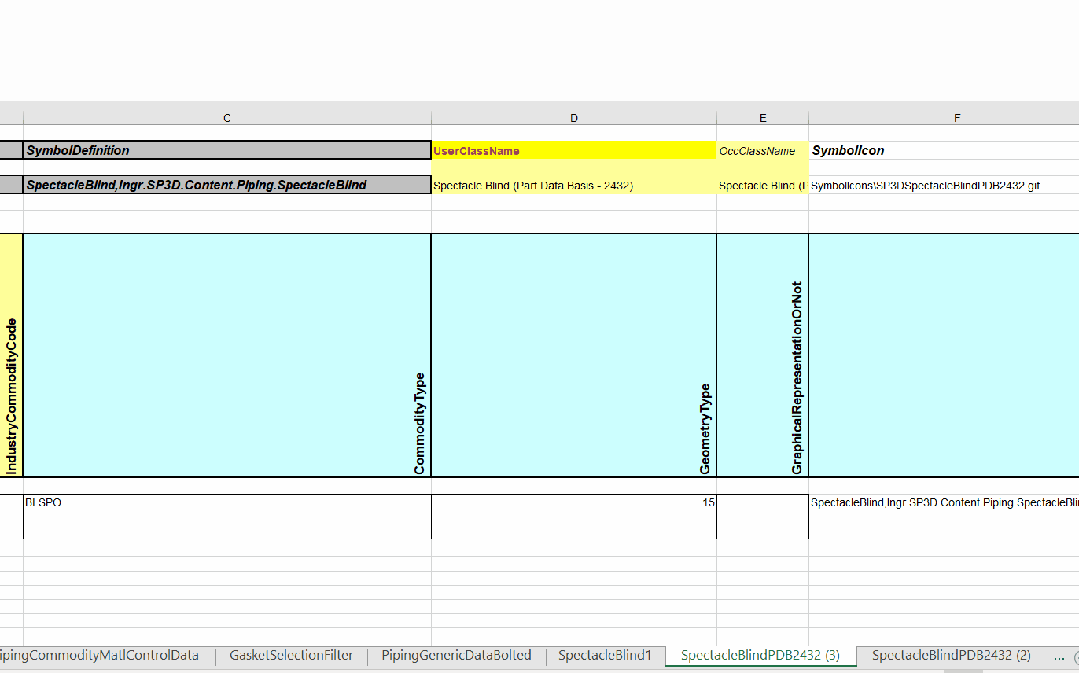Select the SymbolIcon header cell

tap(943, 151)
